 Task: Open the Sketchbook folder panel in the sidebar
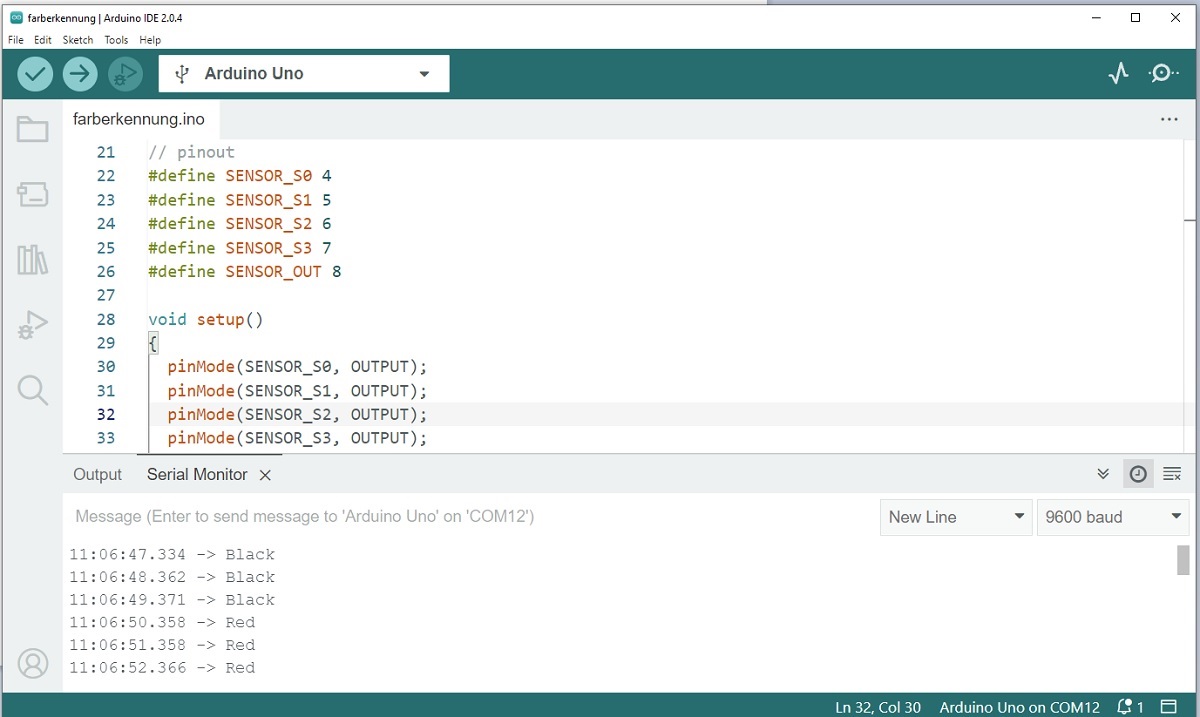[33, 129]
